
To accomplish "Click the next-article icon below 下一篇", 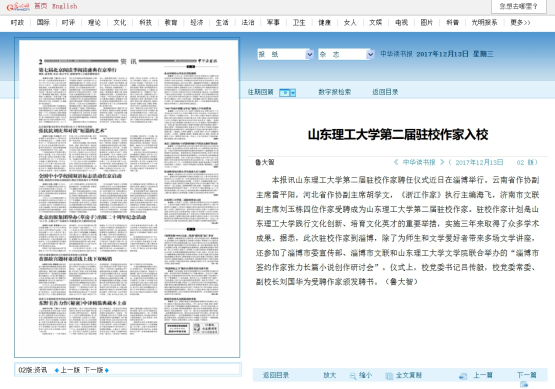I will (x=524, y=384).
